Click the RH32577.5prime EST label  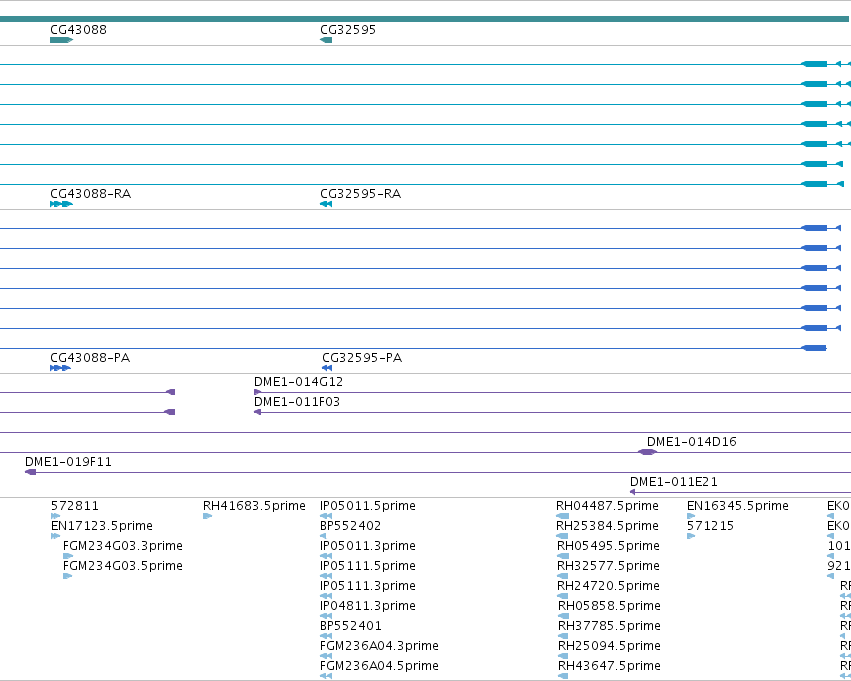click(608, 566)
